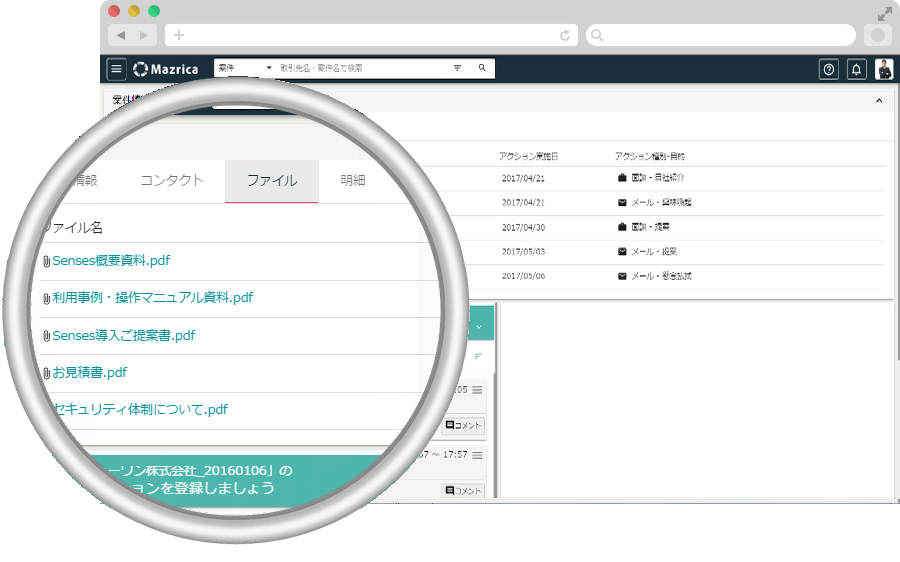
Task: Open the menu icon on the first activity card
Action: (x=477, y=390)
